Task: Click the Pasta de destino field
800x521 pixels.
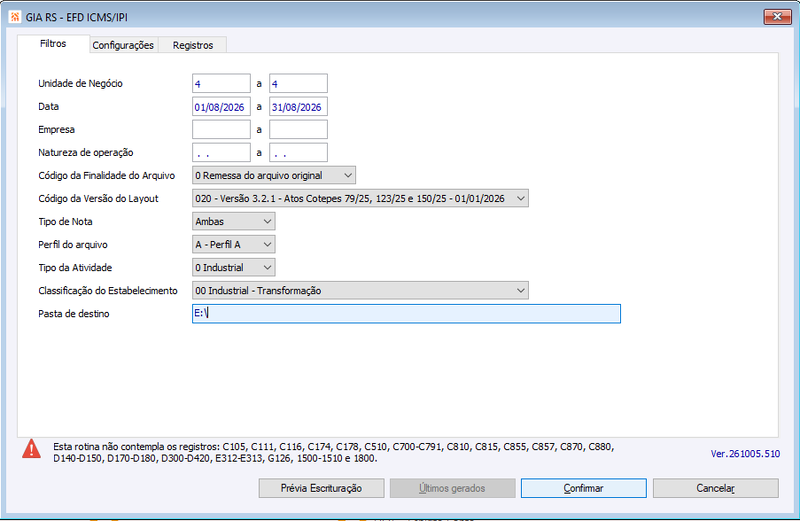Action: point(406,313)
